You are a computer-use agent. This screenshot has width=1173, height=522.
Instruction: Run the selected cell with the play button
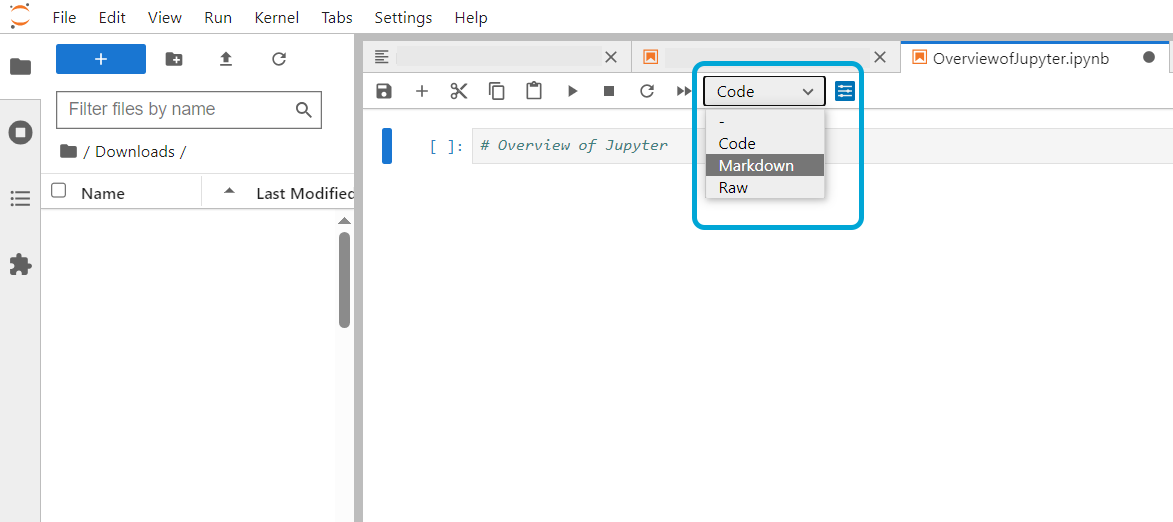click(x=572, y=91)
